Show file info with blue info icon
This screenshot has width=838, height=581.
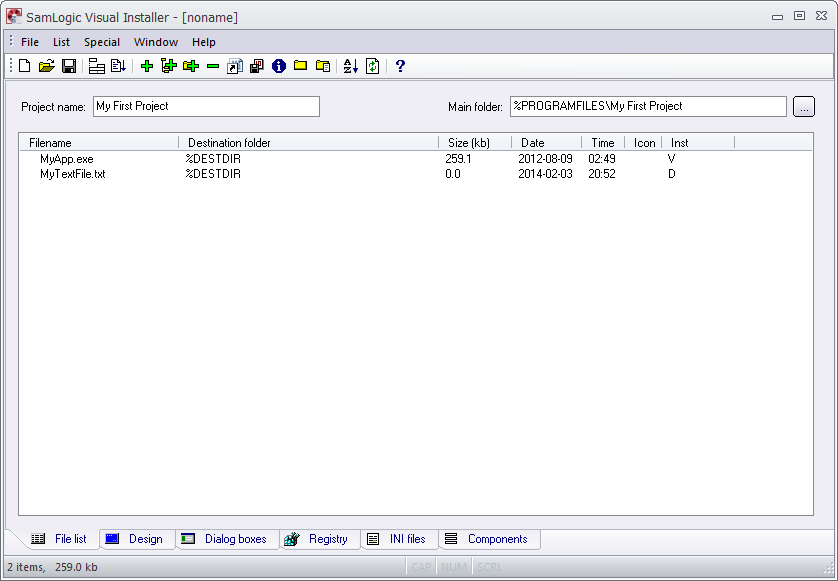pos(278,66)
